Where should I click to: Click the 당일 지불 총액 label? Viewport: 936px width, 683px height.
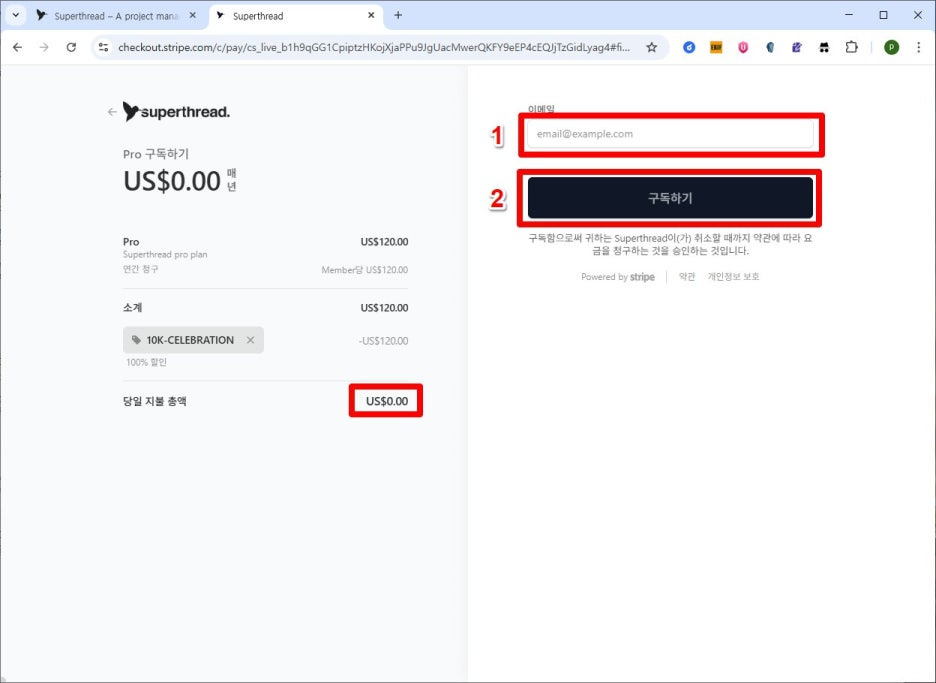155,401
